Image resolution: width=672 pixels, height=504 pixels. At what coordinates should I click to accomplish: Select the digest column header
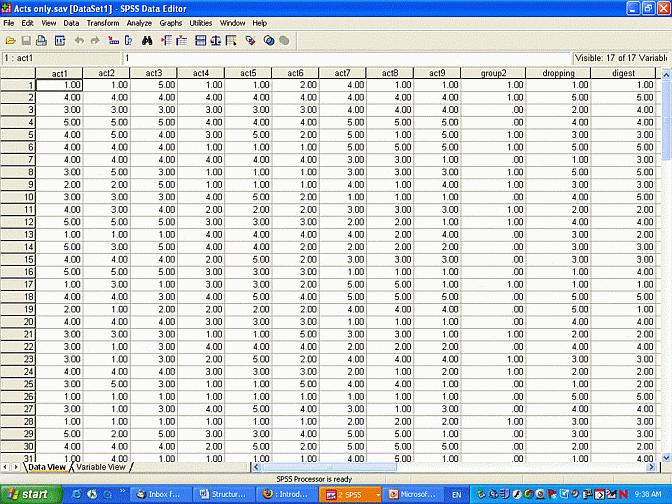(x=623, y=73)
